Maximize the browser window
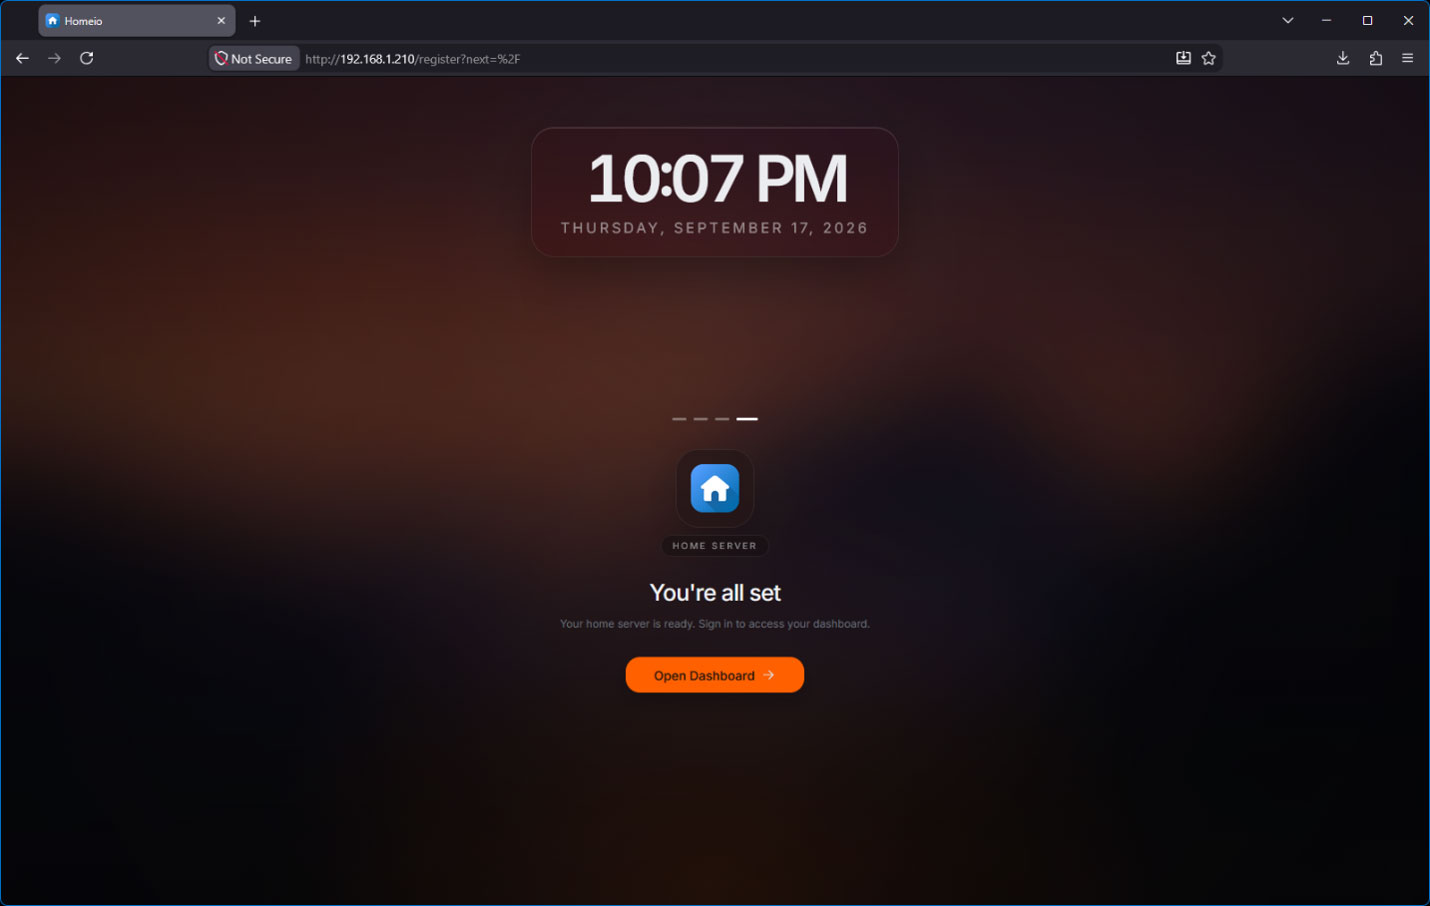The image size is (1430, 906). coord(1367,20)
